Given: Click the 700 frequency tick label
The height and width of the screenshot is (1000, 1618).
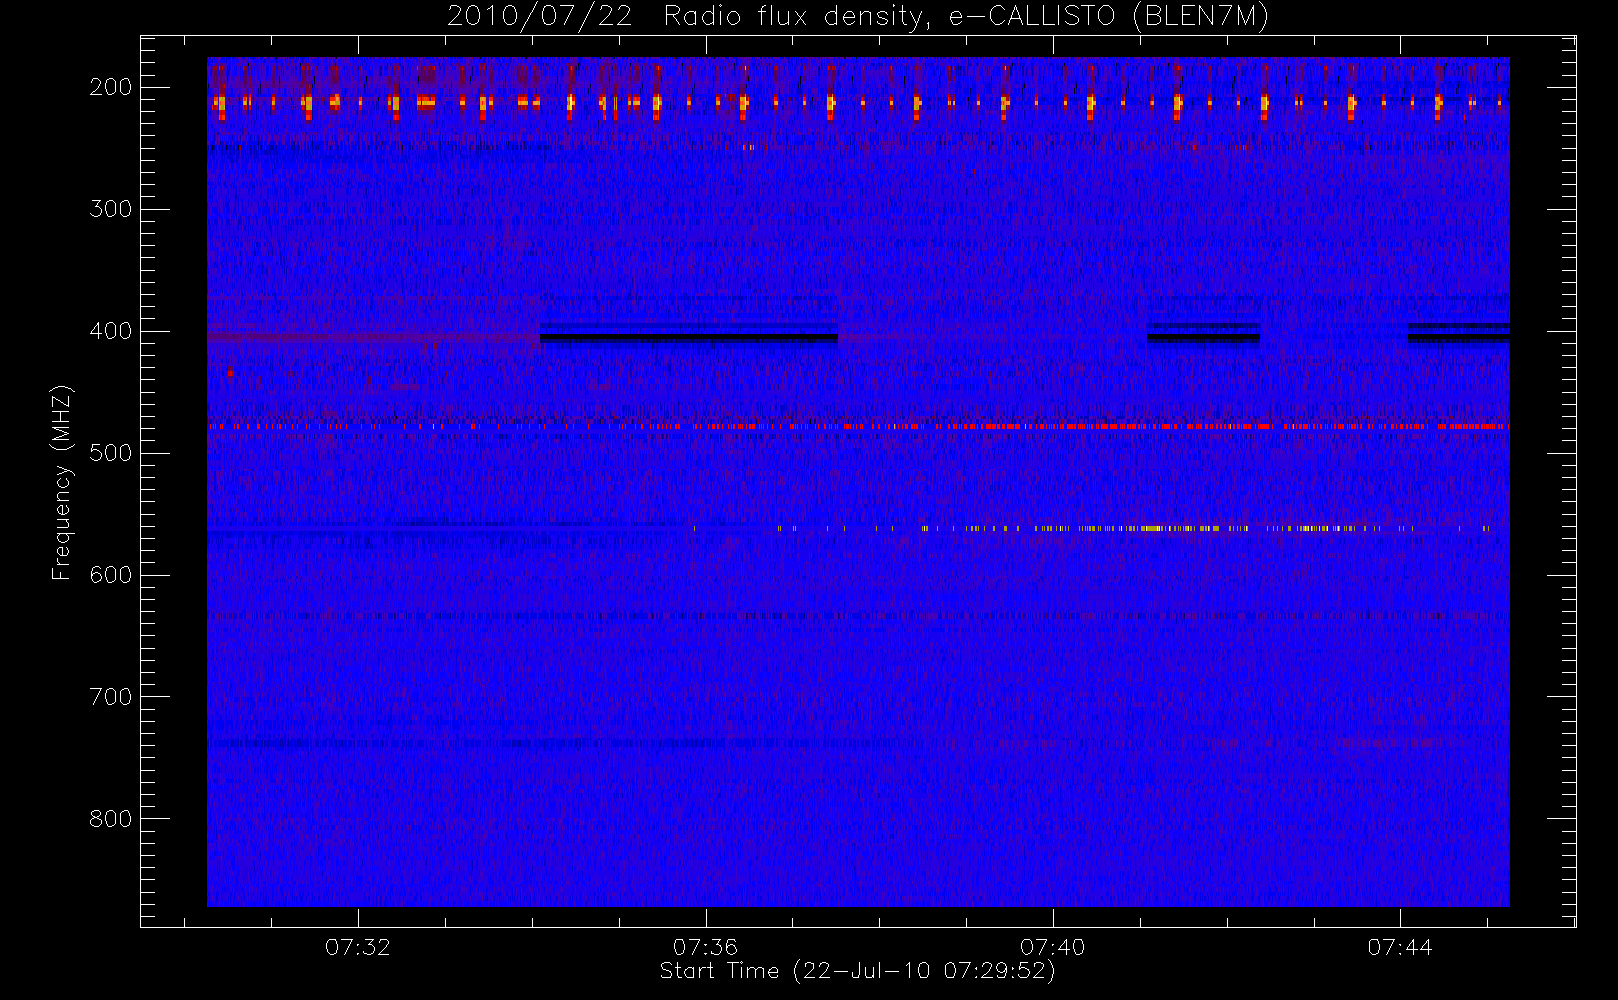Looking at the screenshot, I should click(111, 697).
